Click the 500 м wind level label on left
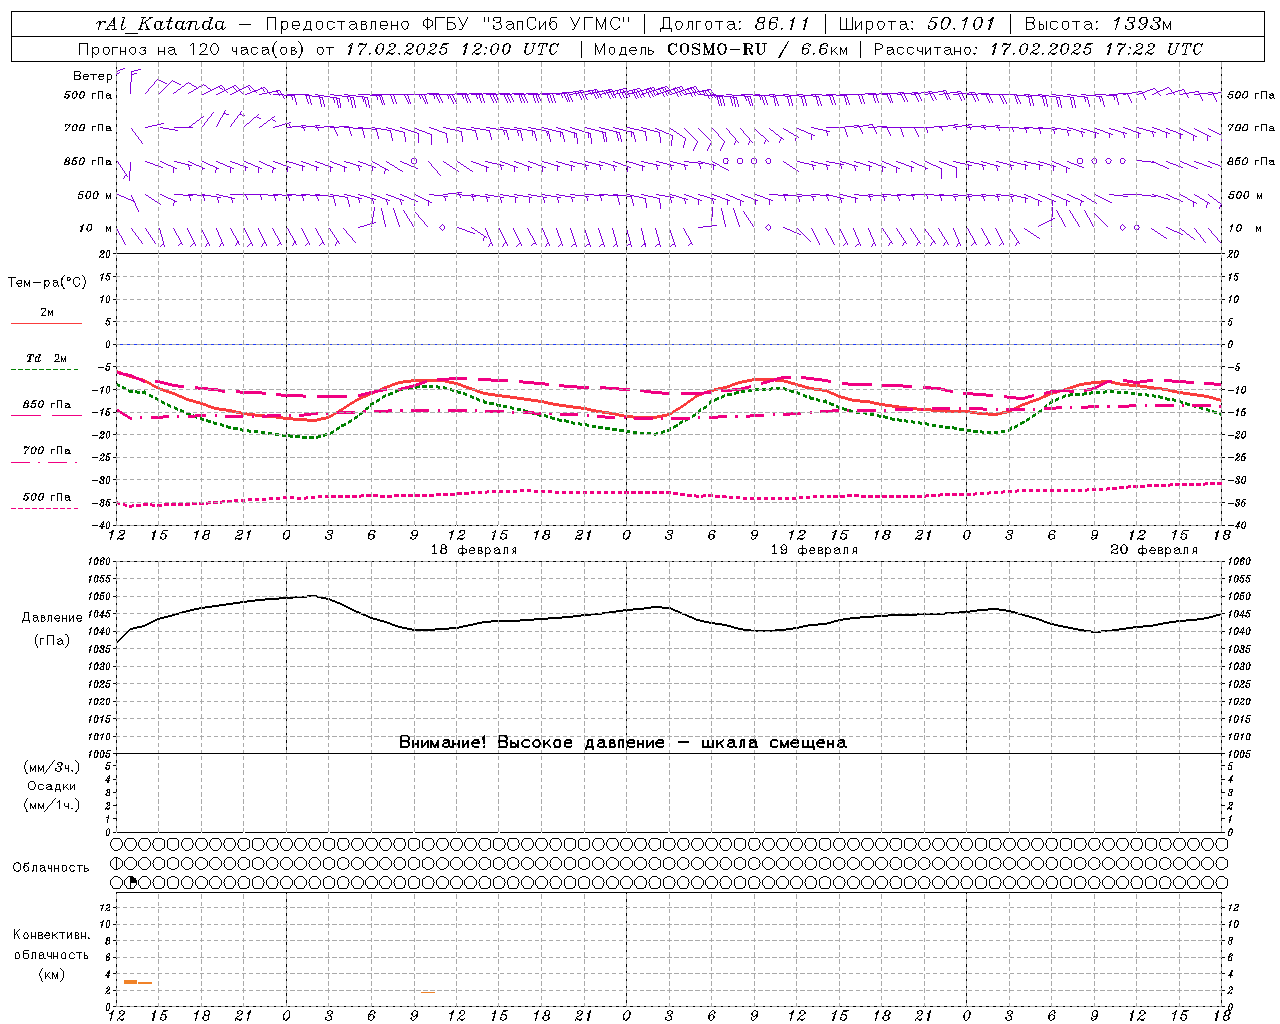The width and height of the screenshot is (1280, 1024). (x=94, y=196)
